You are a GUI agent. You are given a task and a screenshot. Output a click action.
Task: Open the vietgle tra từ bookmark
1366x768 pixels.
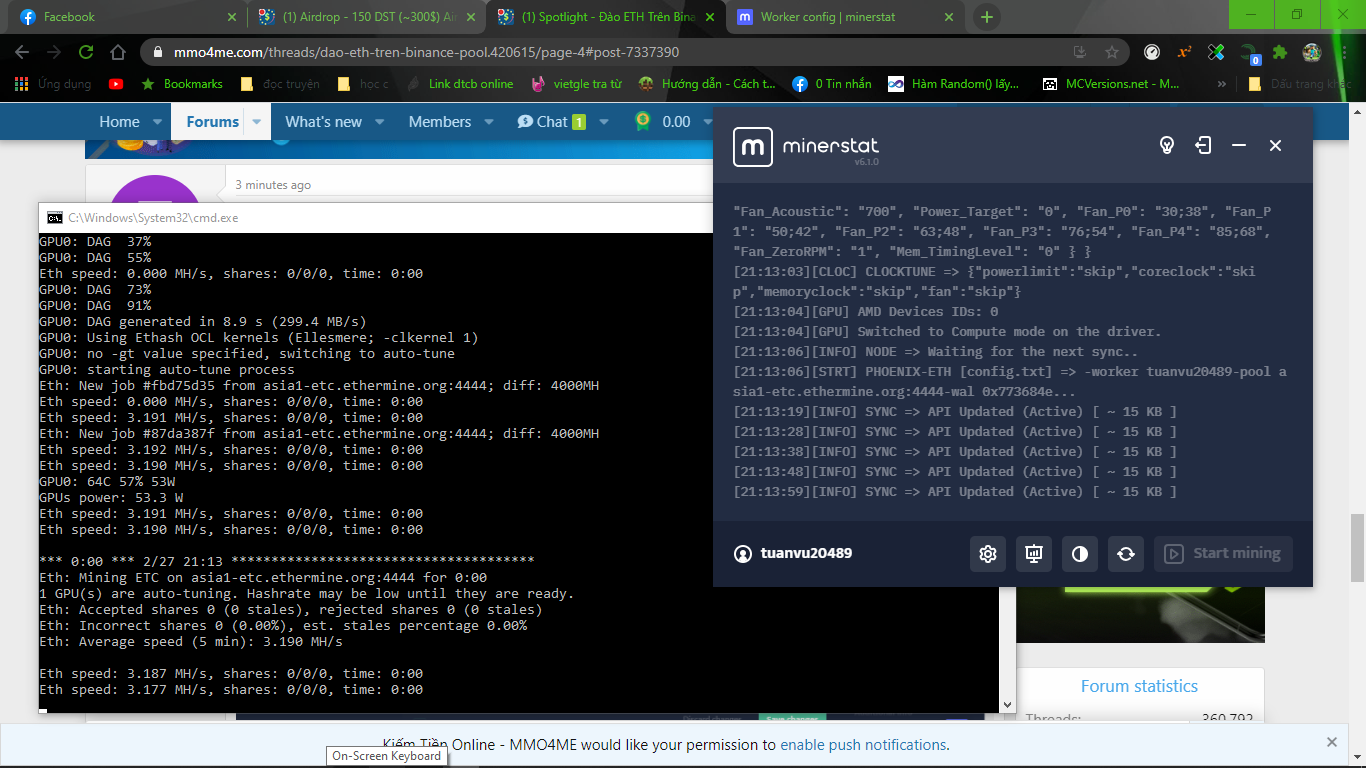575,84
